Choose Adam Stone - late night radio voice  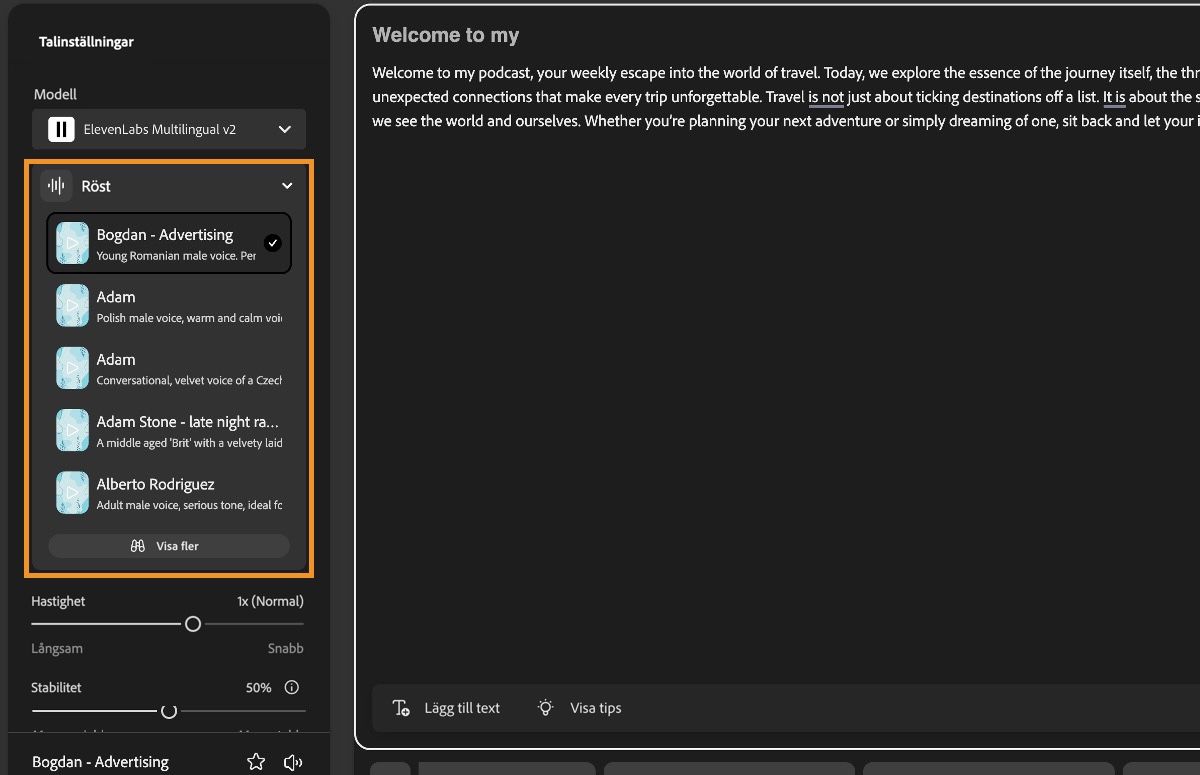pyautogui.click(x=169, y=430)
